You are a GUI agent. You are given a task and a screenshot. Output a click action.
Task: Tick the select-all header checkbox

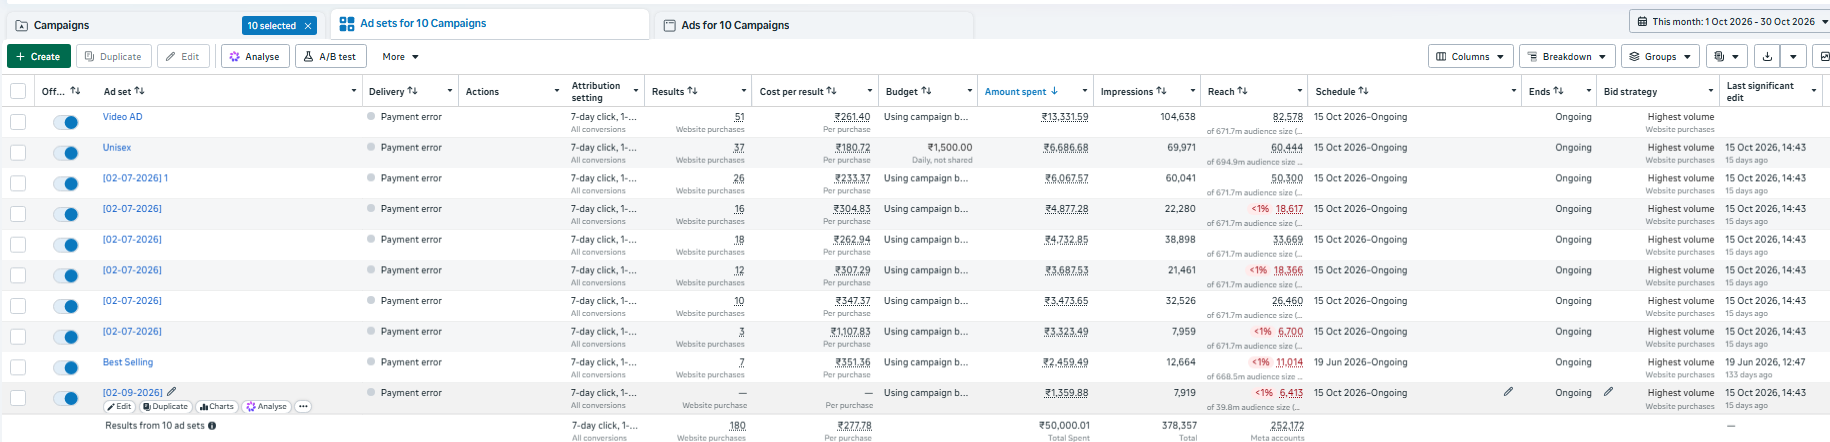click(18, 91)
